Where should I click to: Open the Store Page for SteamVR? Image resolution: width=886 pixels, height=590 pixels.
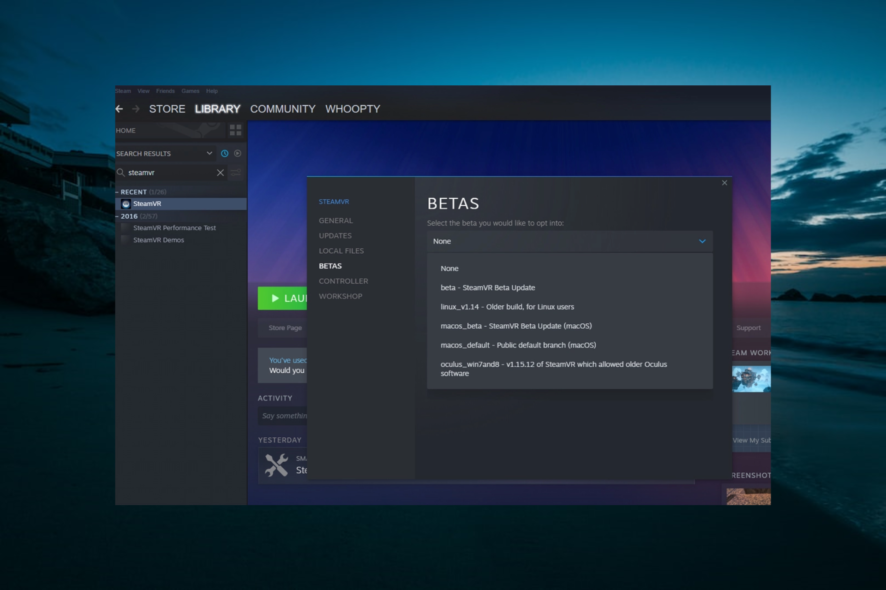point(285,327)
